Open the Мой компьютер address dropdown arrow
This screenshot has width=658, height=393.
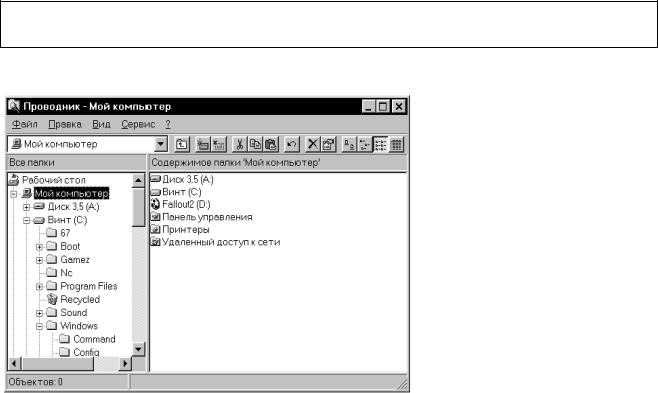161,144
